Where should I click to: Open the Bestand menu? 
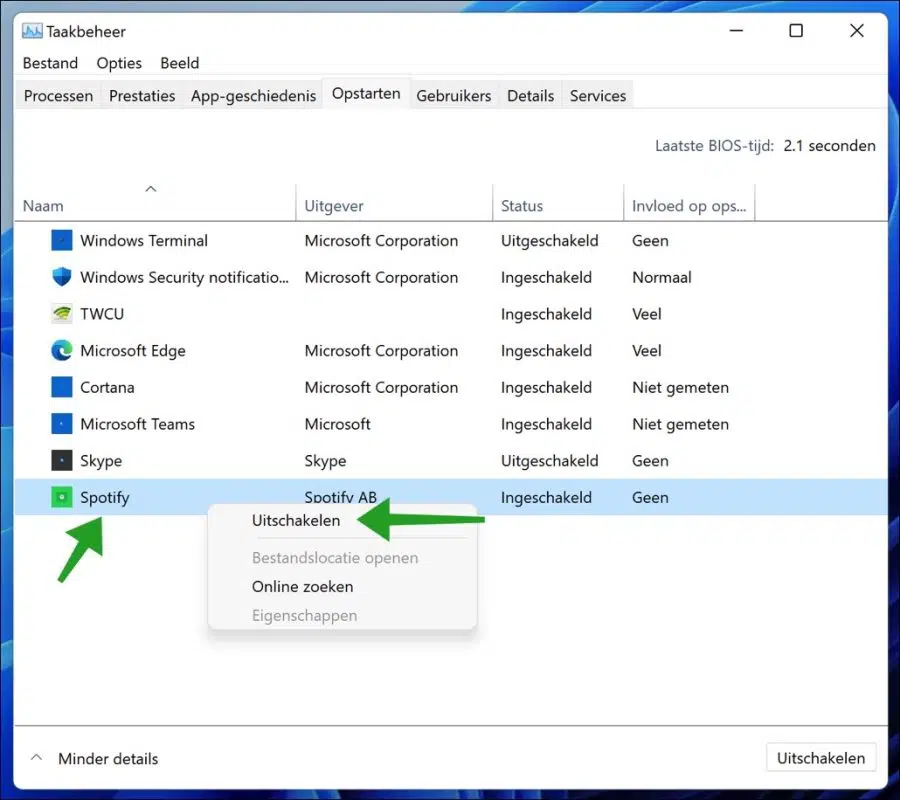(x=51, y=63)
